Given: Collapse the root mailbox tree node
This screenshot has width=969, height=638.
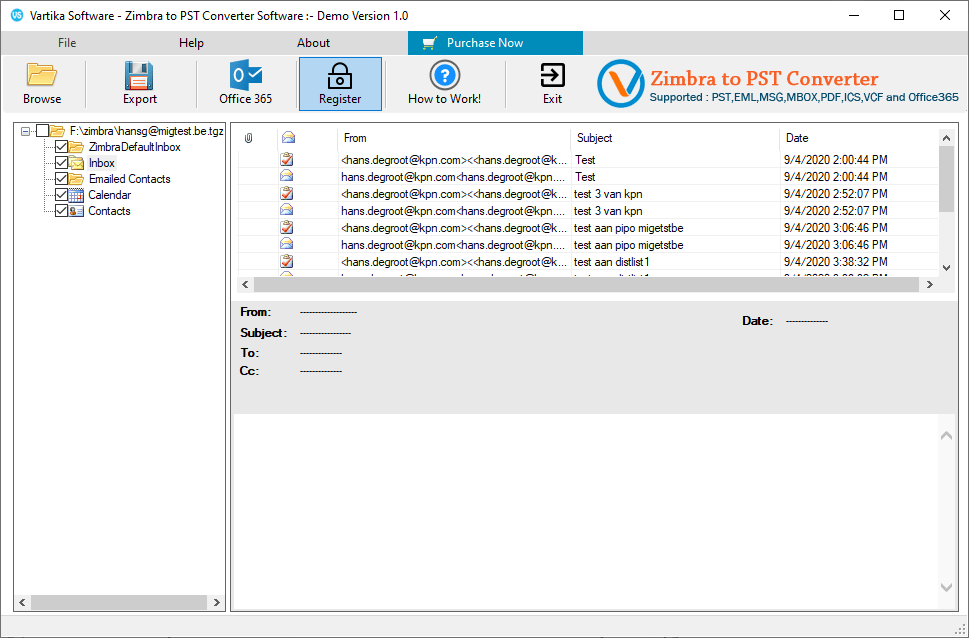Looking at the screenshot, I should pyautogui.click(x=25, y=131).
